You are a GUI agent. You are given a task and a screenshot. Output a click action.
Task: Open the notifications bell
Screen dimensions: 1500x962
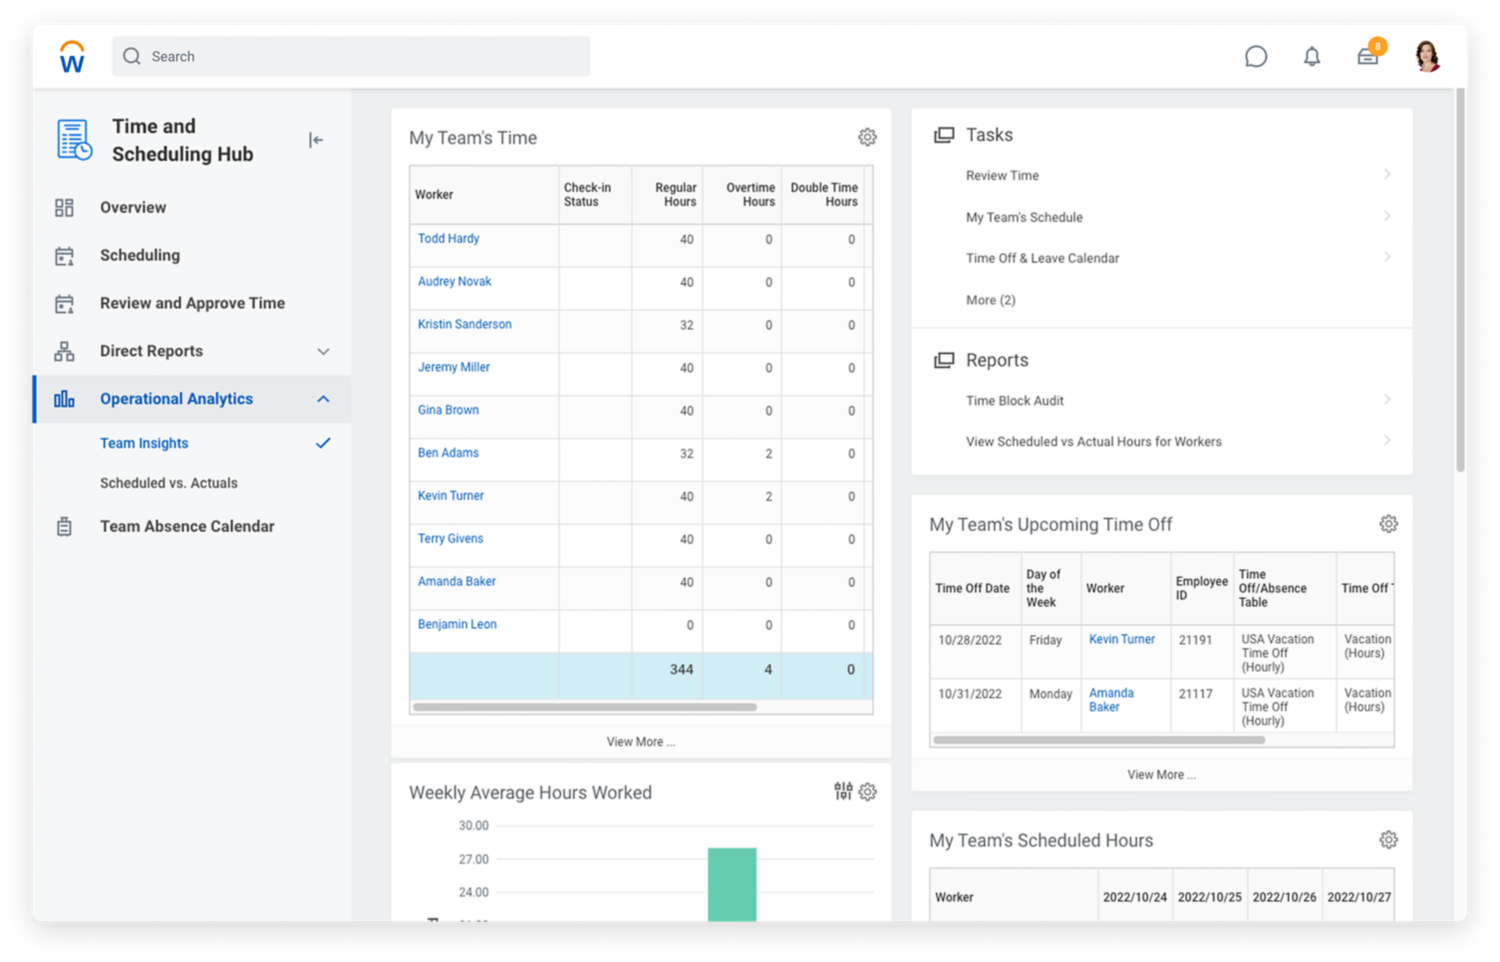pyautogui.click(x=1311, y=57)
